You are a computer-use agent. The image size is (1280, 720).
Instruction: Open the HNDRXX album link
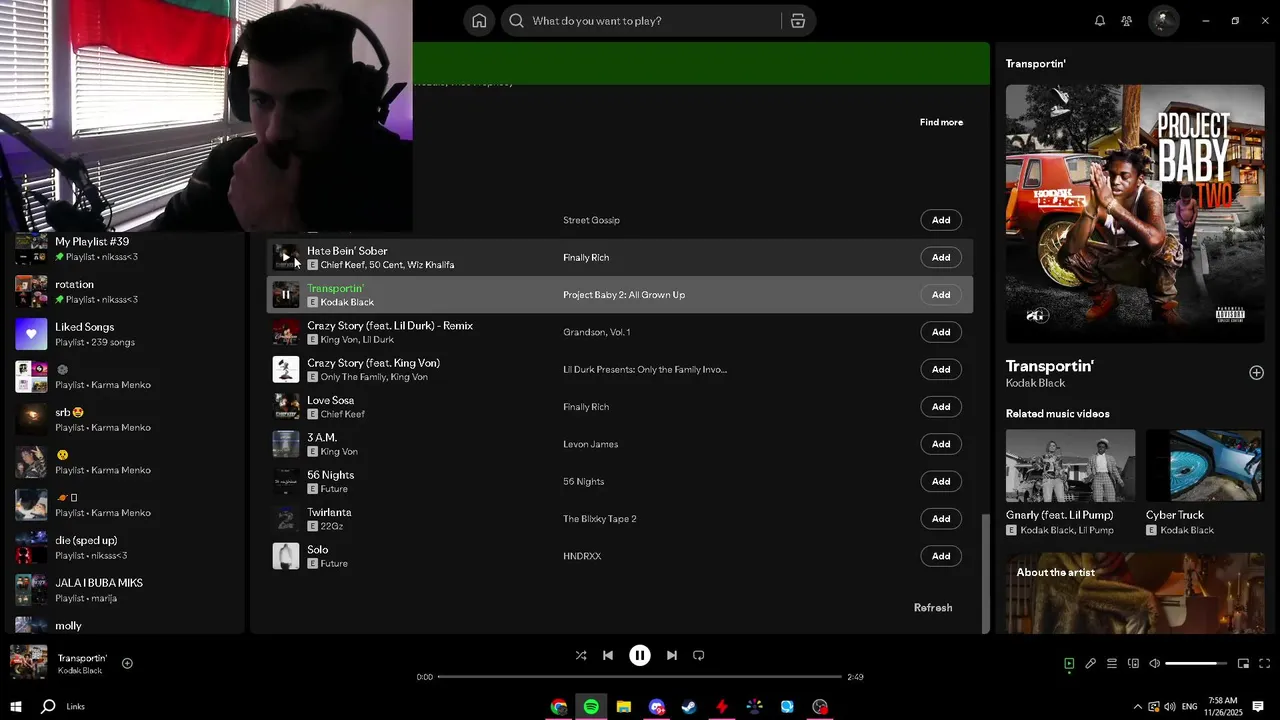(x=582, y=556)
